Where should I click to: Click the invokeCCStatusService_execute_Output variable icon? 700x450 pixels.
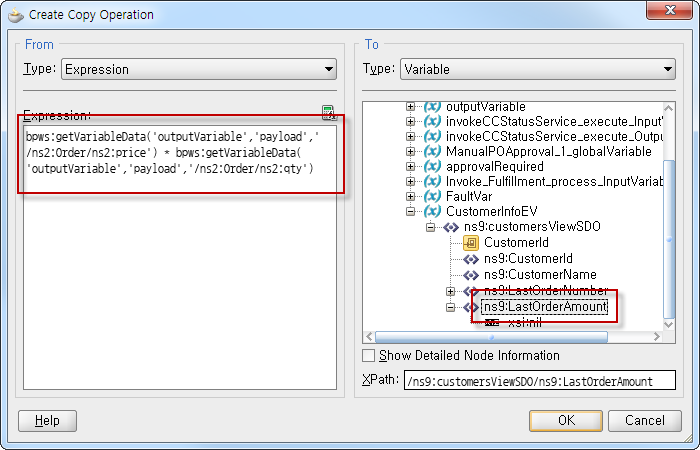coord(432,136)
